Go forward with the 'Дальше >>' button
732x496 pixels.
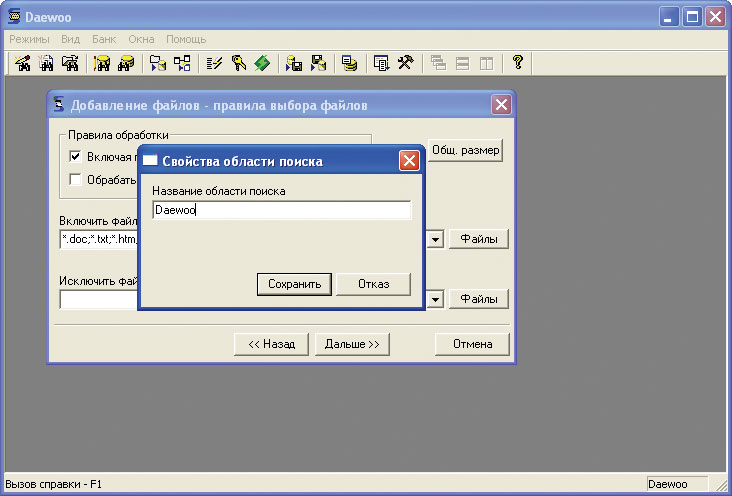point(352,344)
